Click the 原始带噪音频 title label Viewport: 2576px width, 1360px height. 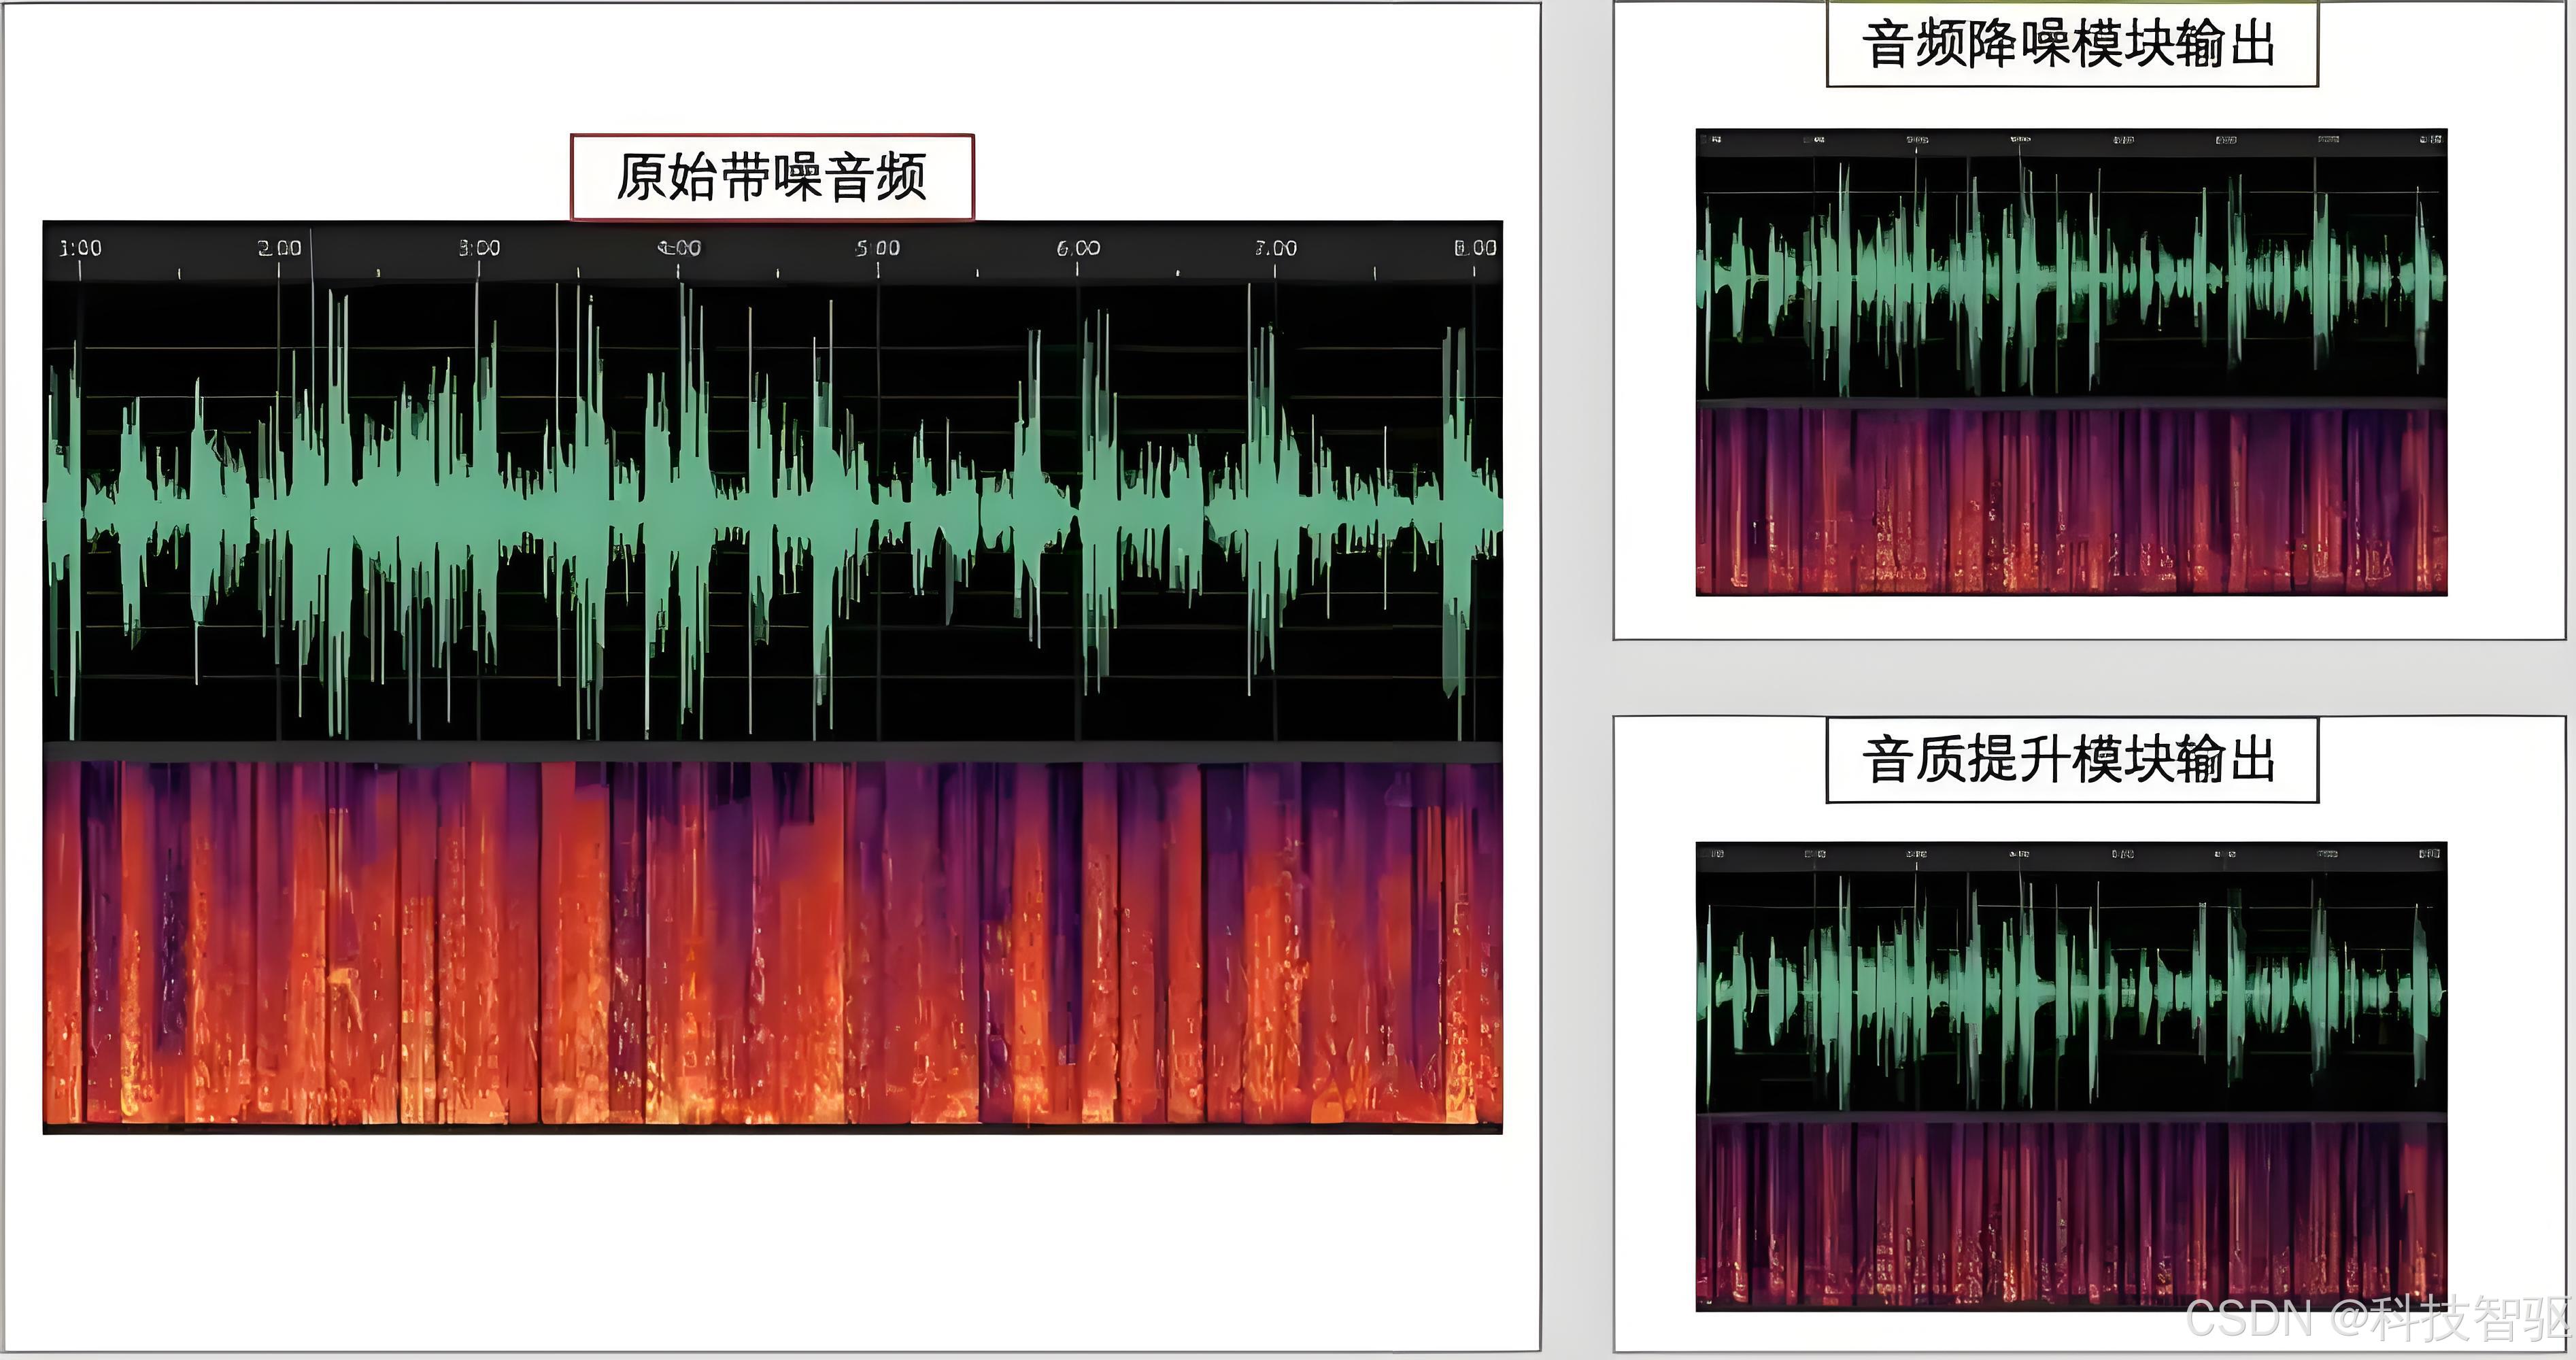click(772, 178)
